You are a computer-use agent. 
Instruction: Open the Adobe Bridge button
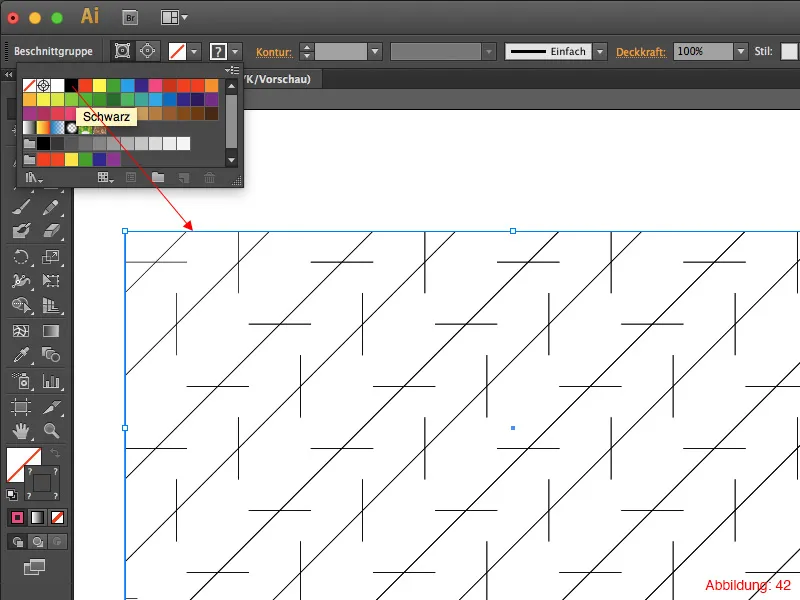click(130, 18)
